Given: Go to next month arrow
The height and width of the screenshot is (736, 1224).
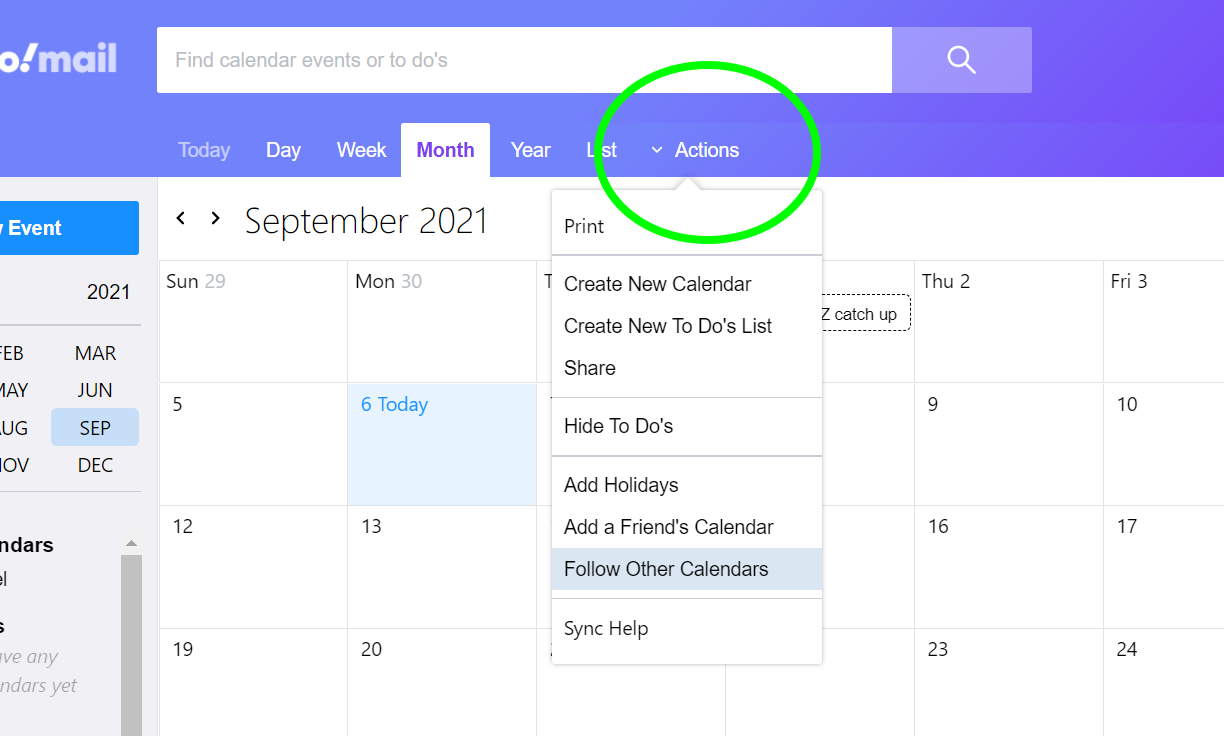Looking at the screenshot, I should [x=215, y=218].
